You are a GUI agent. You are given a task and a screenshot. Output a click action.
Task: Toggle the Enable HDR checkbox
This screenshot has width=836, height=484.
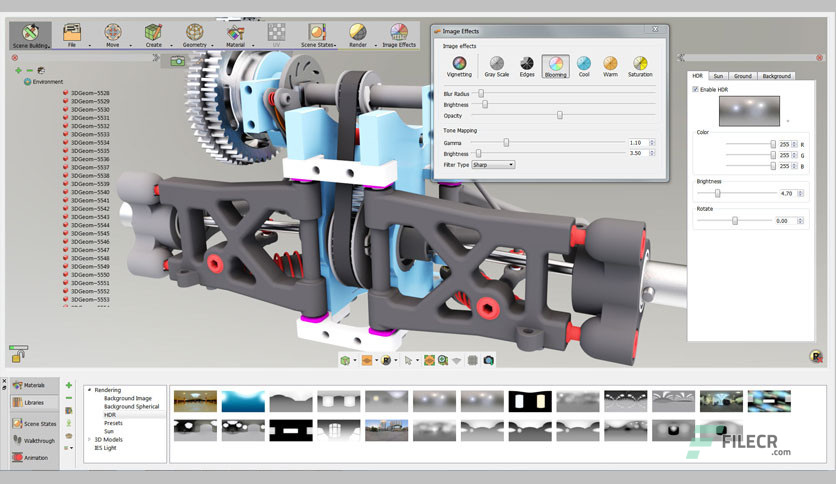click(695, 90)
